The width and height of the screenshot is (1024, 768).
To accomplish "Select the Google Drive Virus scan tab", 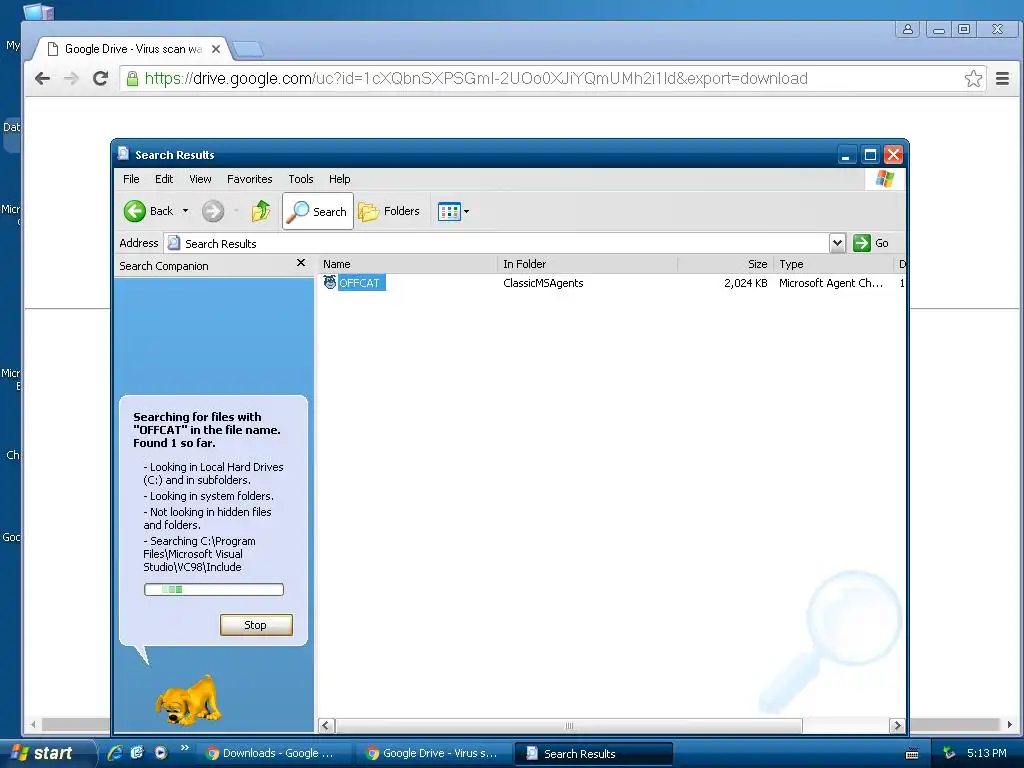I will point(131,49).
